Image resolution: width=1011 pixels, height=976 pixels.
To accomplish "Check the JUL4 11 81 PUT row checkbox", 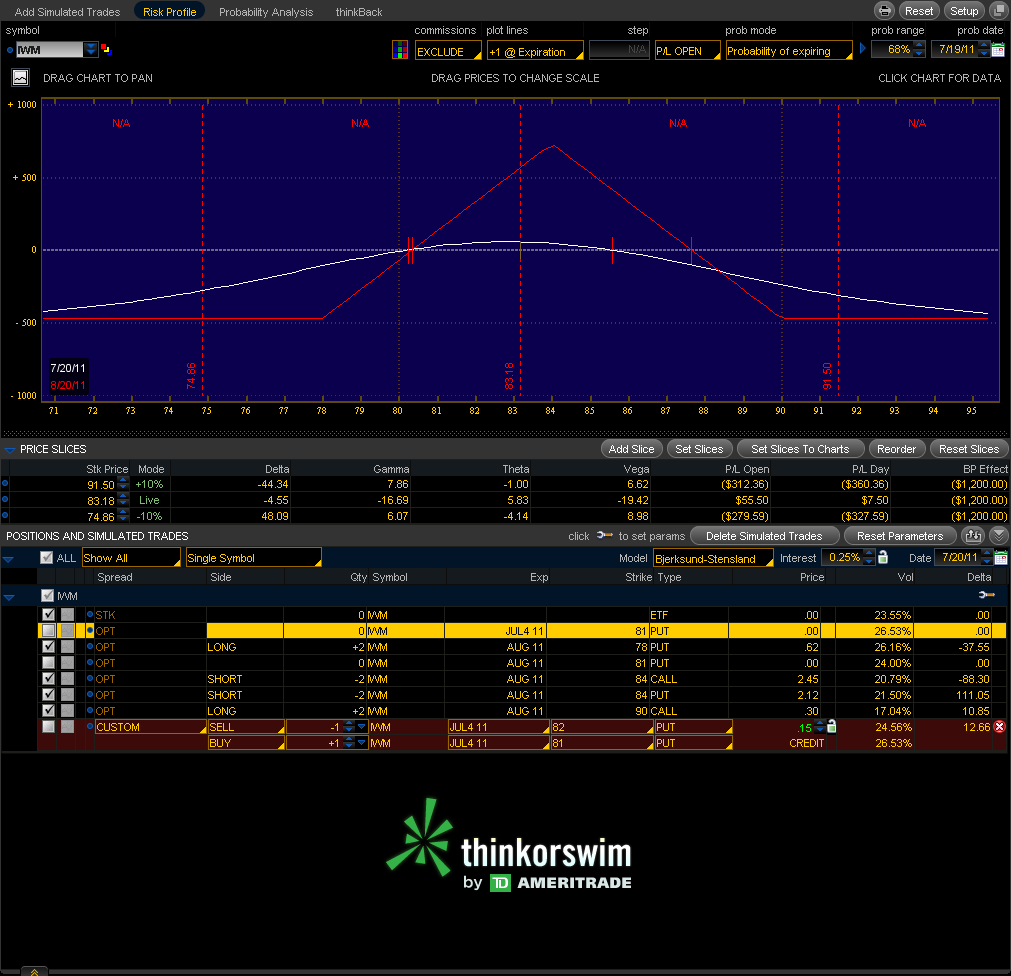I will click(48, 630).
